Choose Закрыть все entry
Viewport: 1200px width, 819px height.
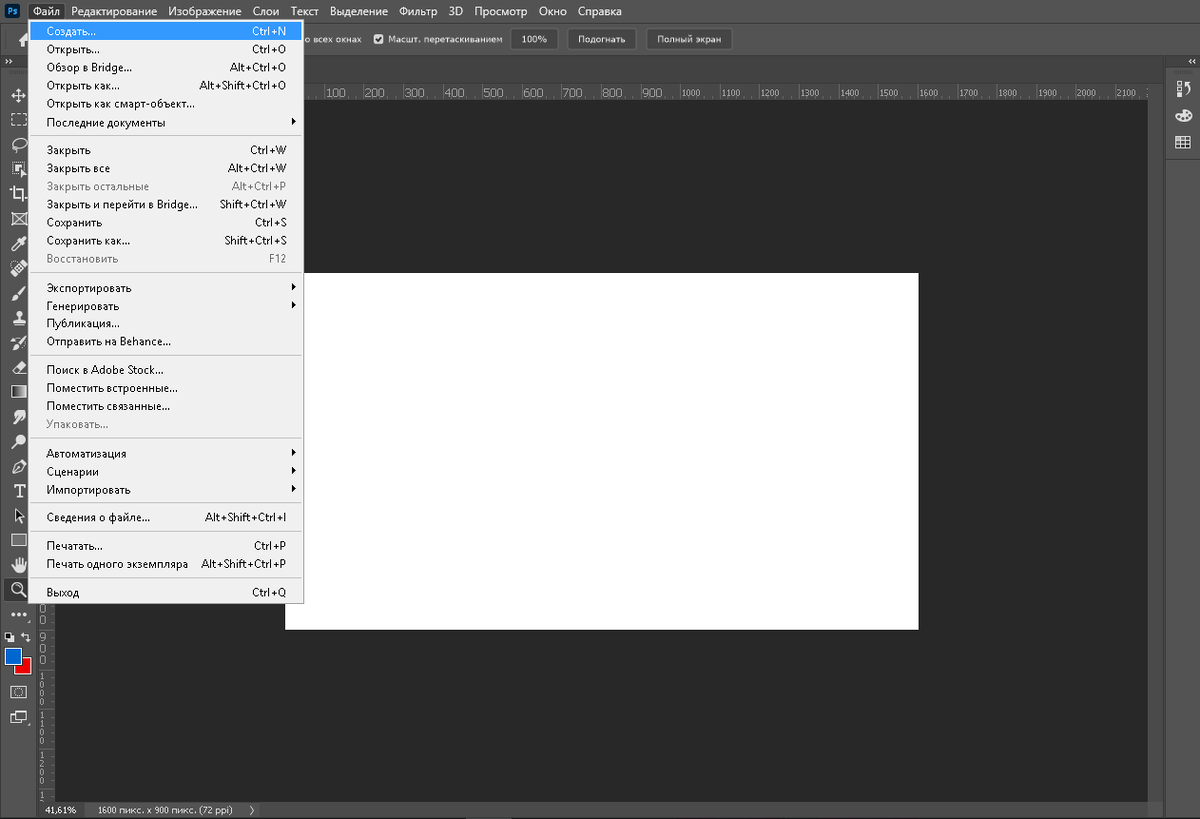[165, 168]
